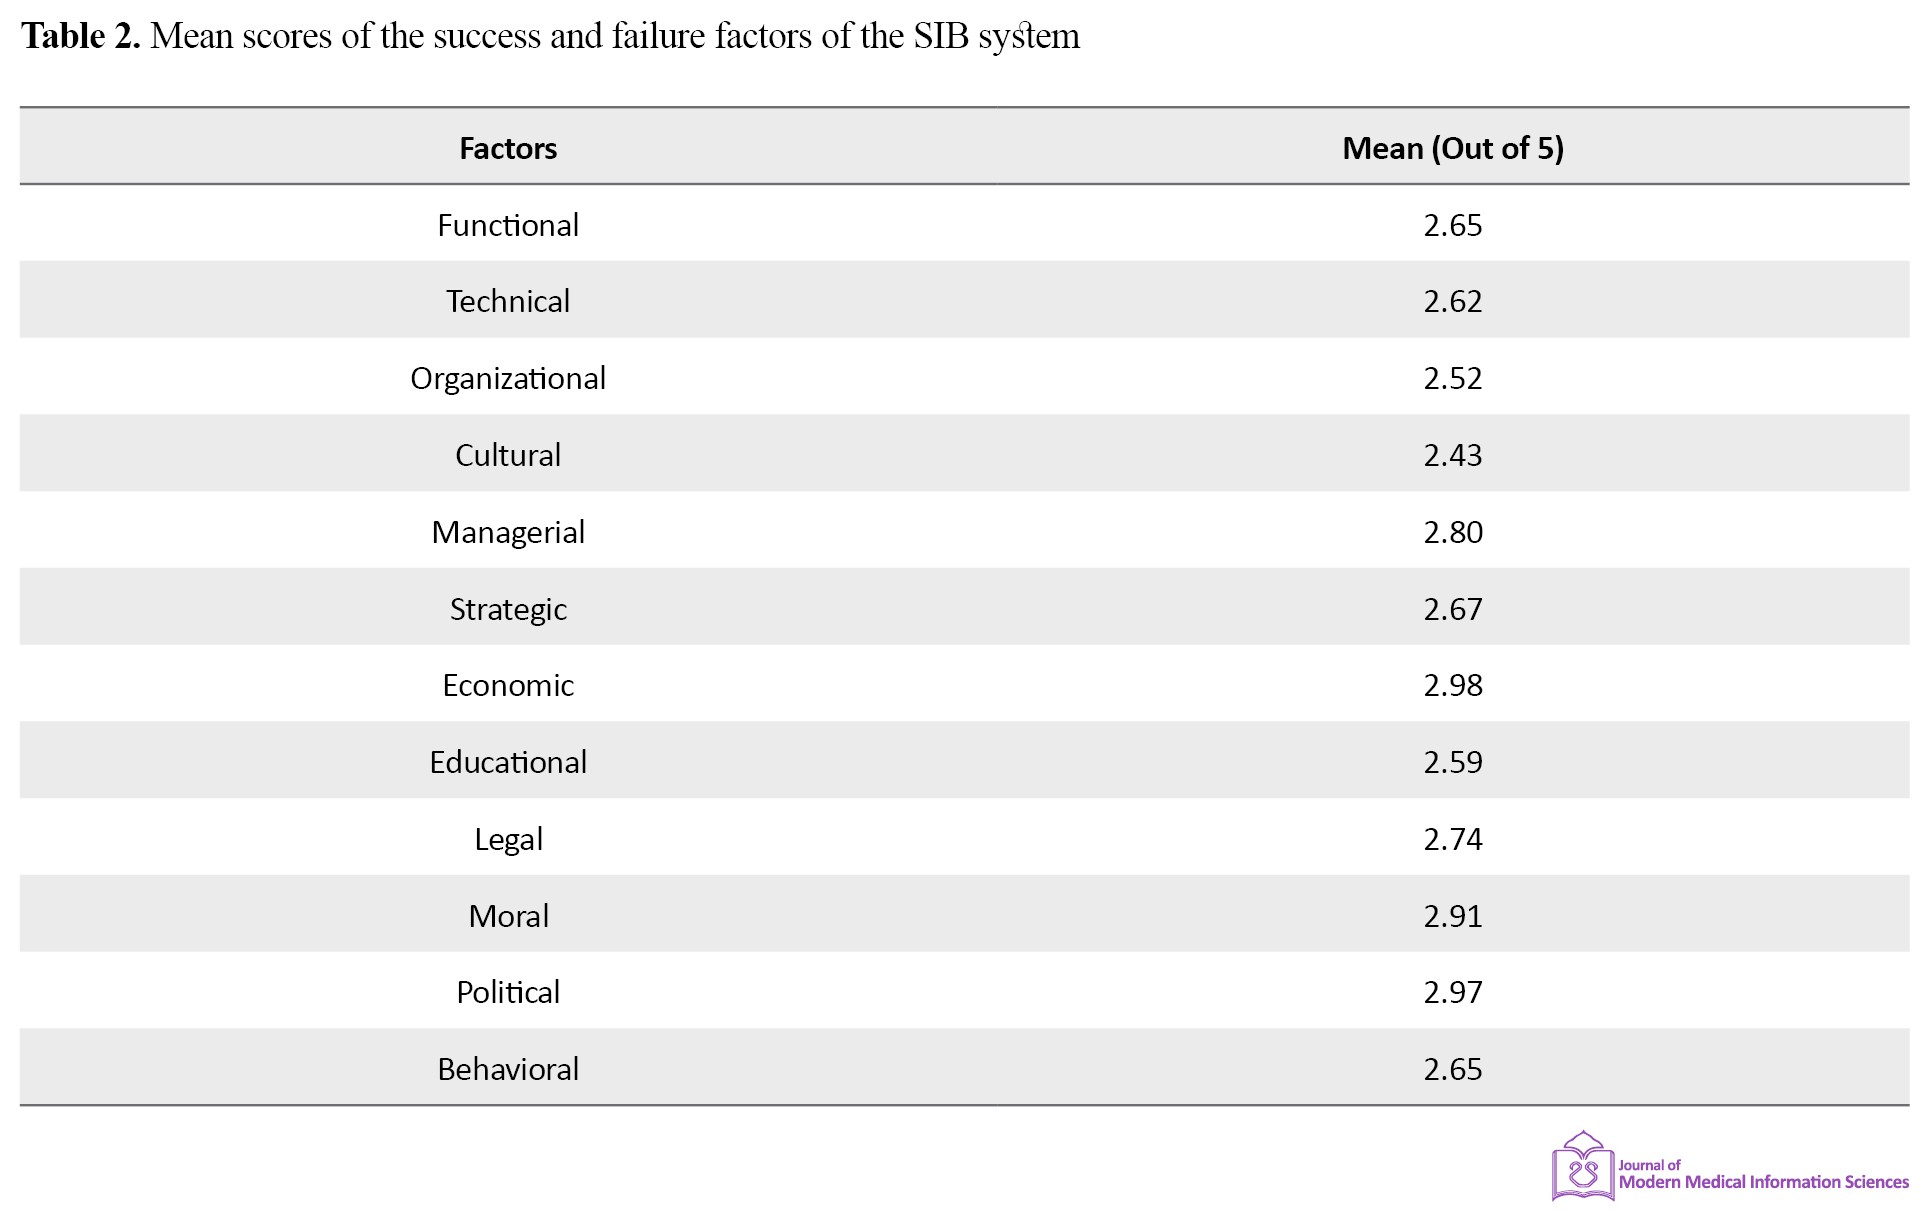Click the Educational factor cell
This screenshot has height=1213, width=1925.
click(508, 762)
